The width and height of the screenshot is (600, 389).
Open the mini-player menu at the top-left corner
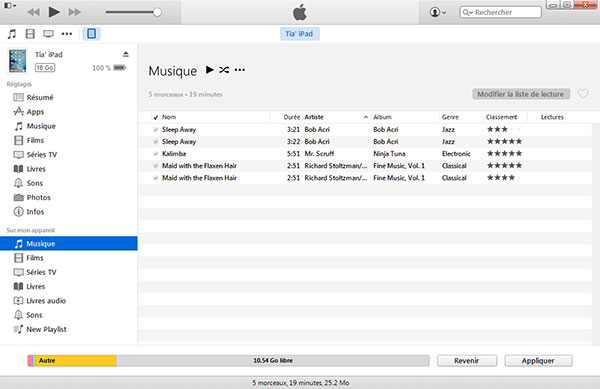point(10,5)
